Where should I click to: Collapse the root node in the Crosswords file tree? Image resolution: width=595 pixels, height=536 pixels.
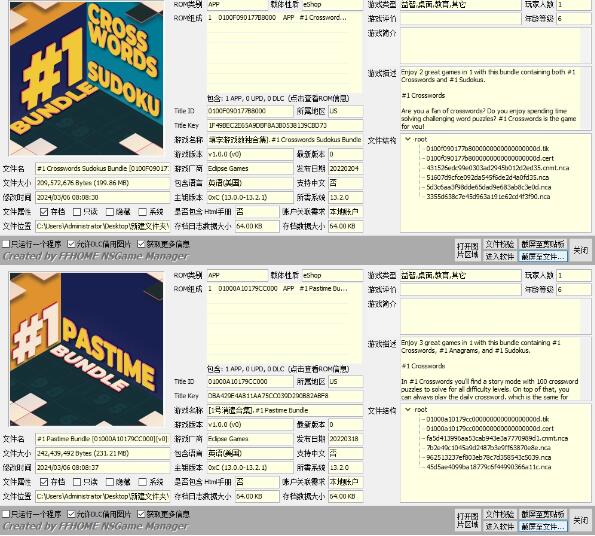pos(408,139)
